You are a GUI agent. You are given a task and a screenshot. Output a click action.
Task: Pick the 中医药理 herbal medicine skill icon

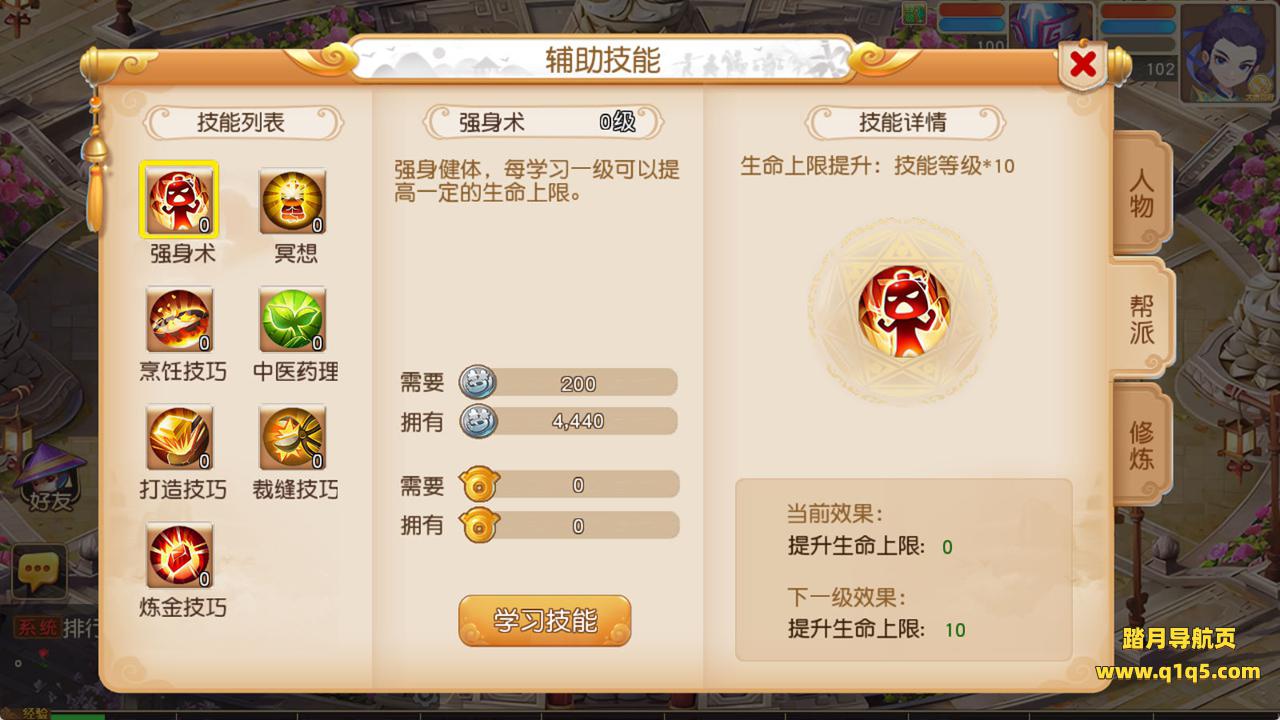tap(293, 319)
